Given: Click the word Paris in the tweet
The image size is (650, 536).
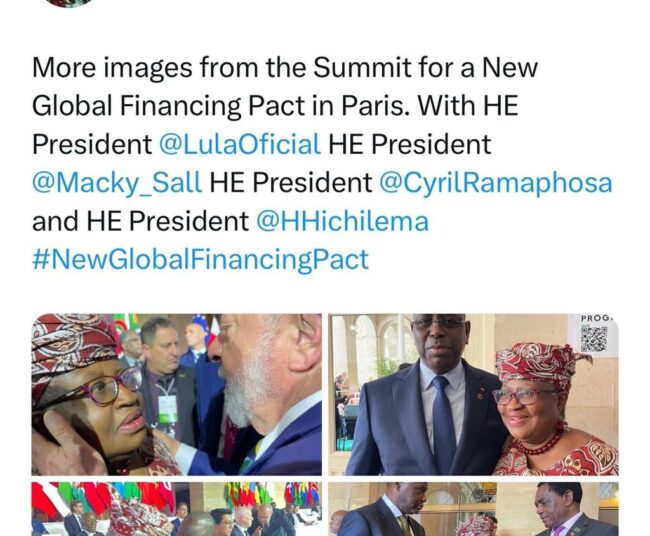Looking at the screenshot, I should 373,106.
